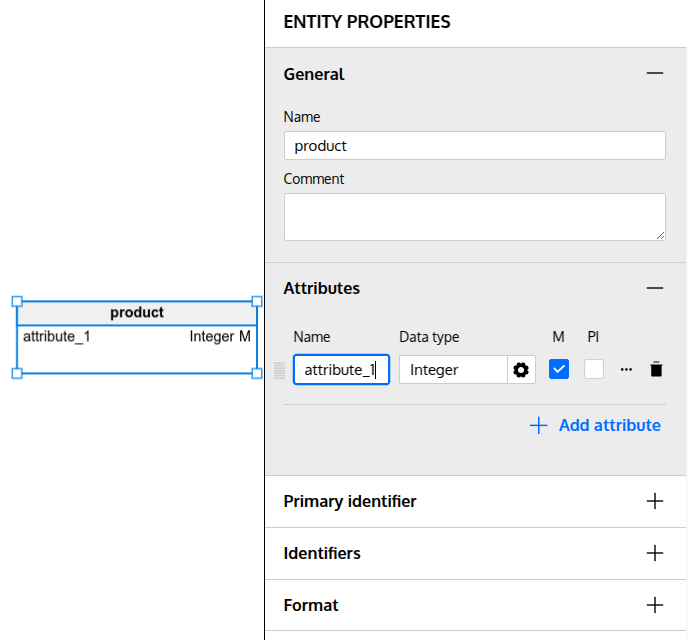Screen dimensions: 687x640
Task: Enable the PI checkbox for attribute_1
Action: 594,369
